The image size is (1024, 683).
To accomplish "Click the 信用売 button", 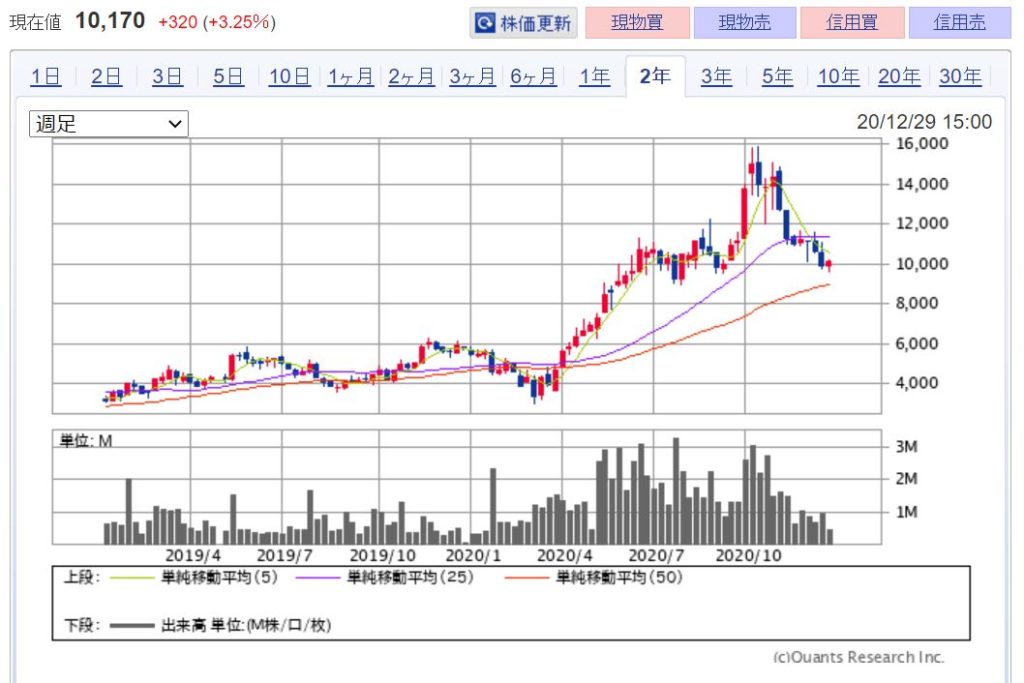I will [x=959, y=23].
